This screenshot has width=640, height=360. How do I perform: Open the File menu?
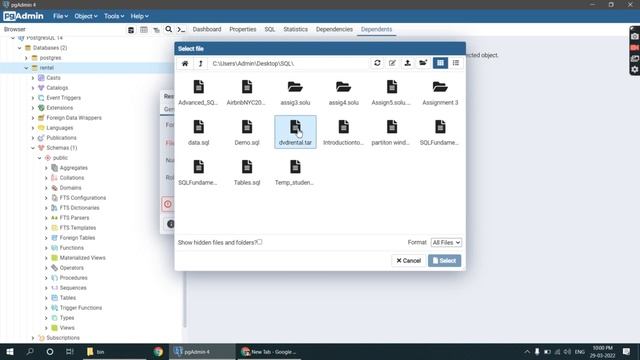60,16
